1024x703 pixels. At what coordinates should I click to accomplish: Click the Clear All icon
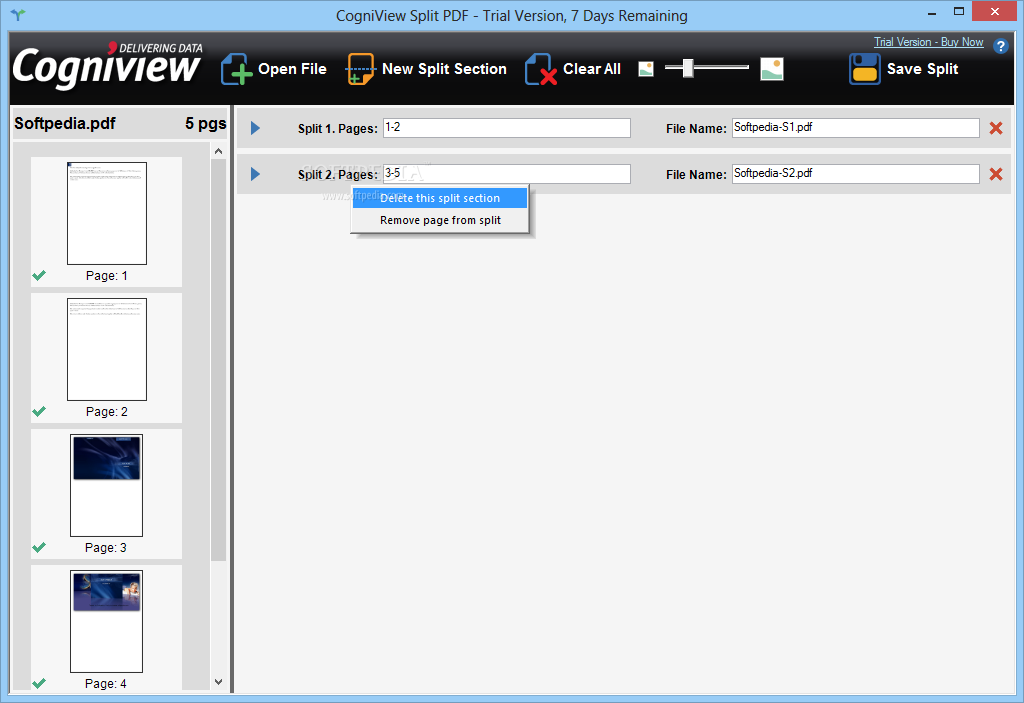point(541,69)
